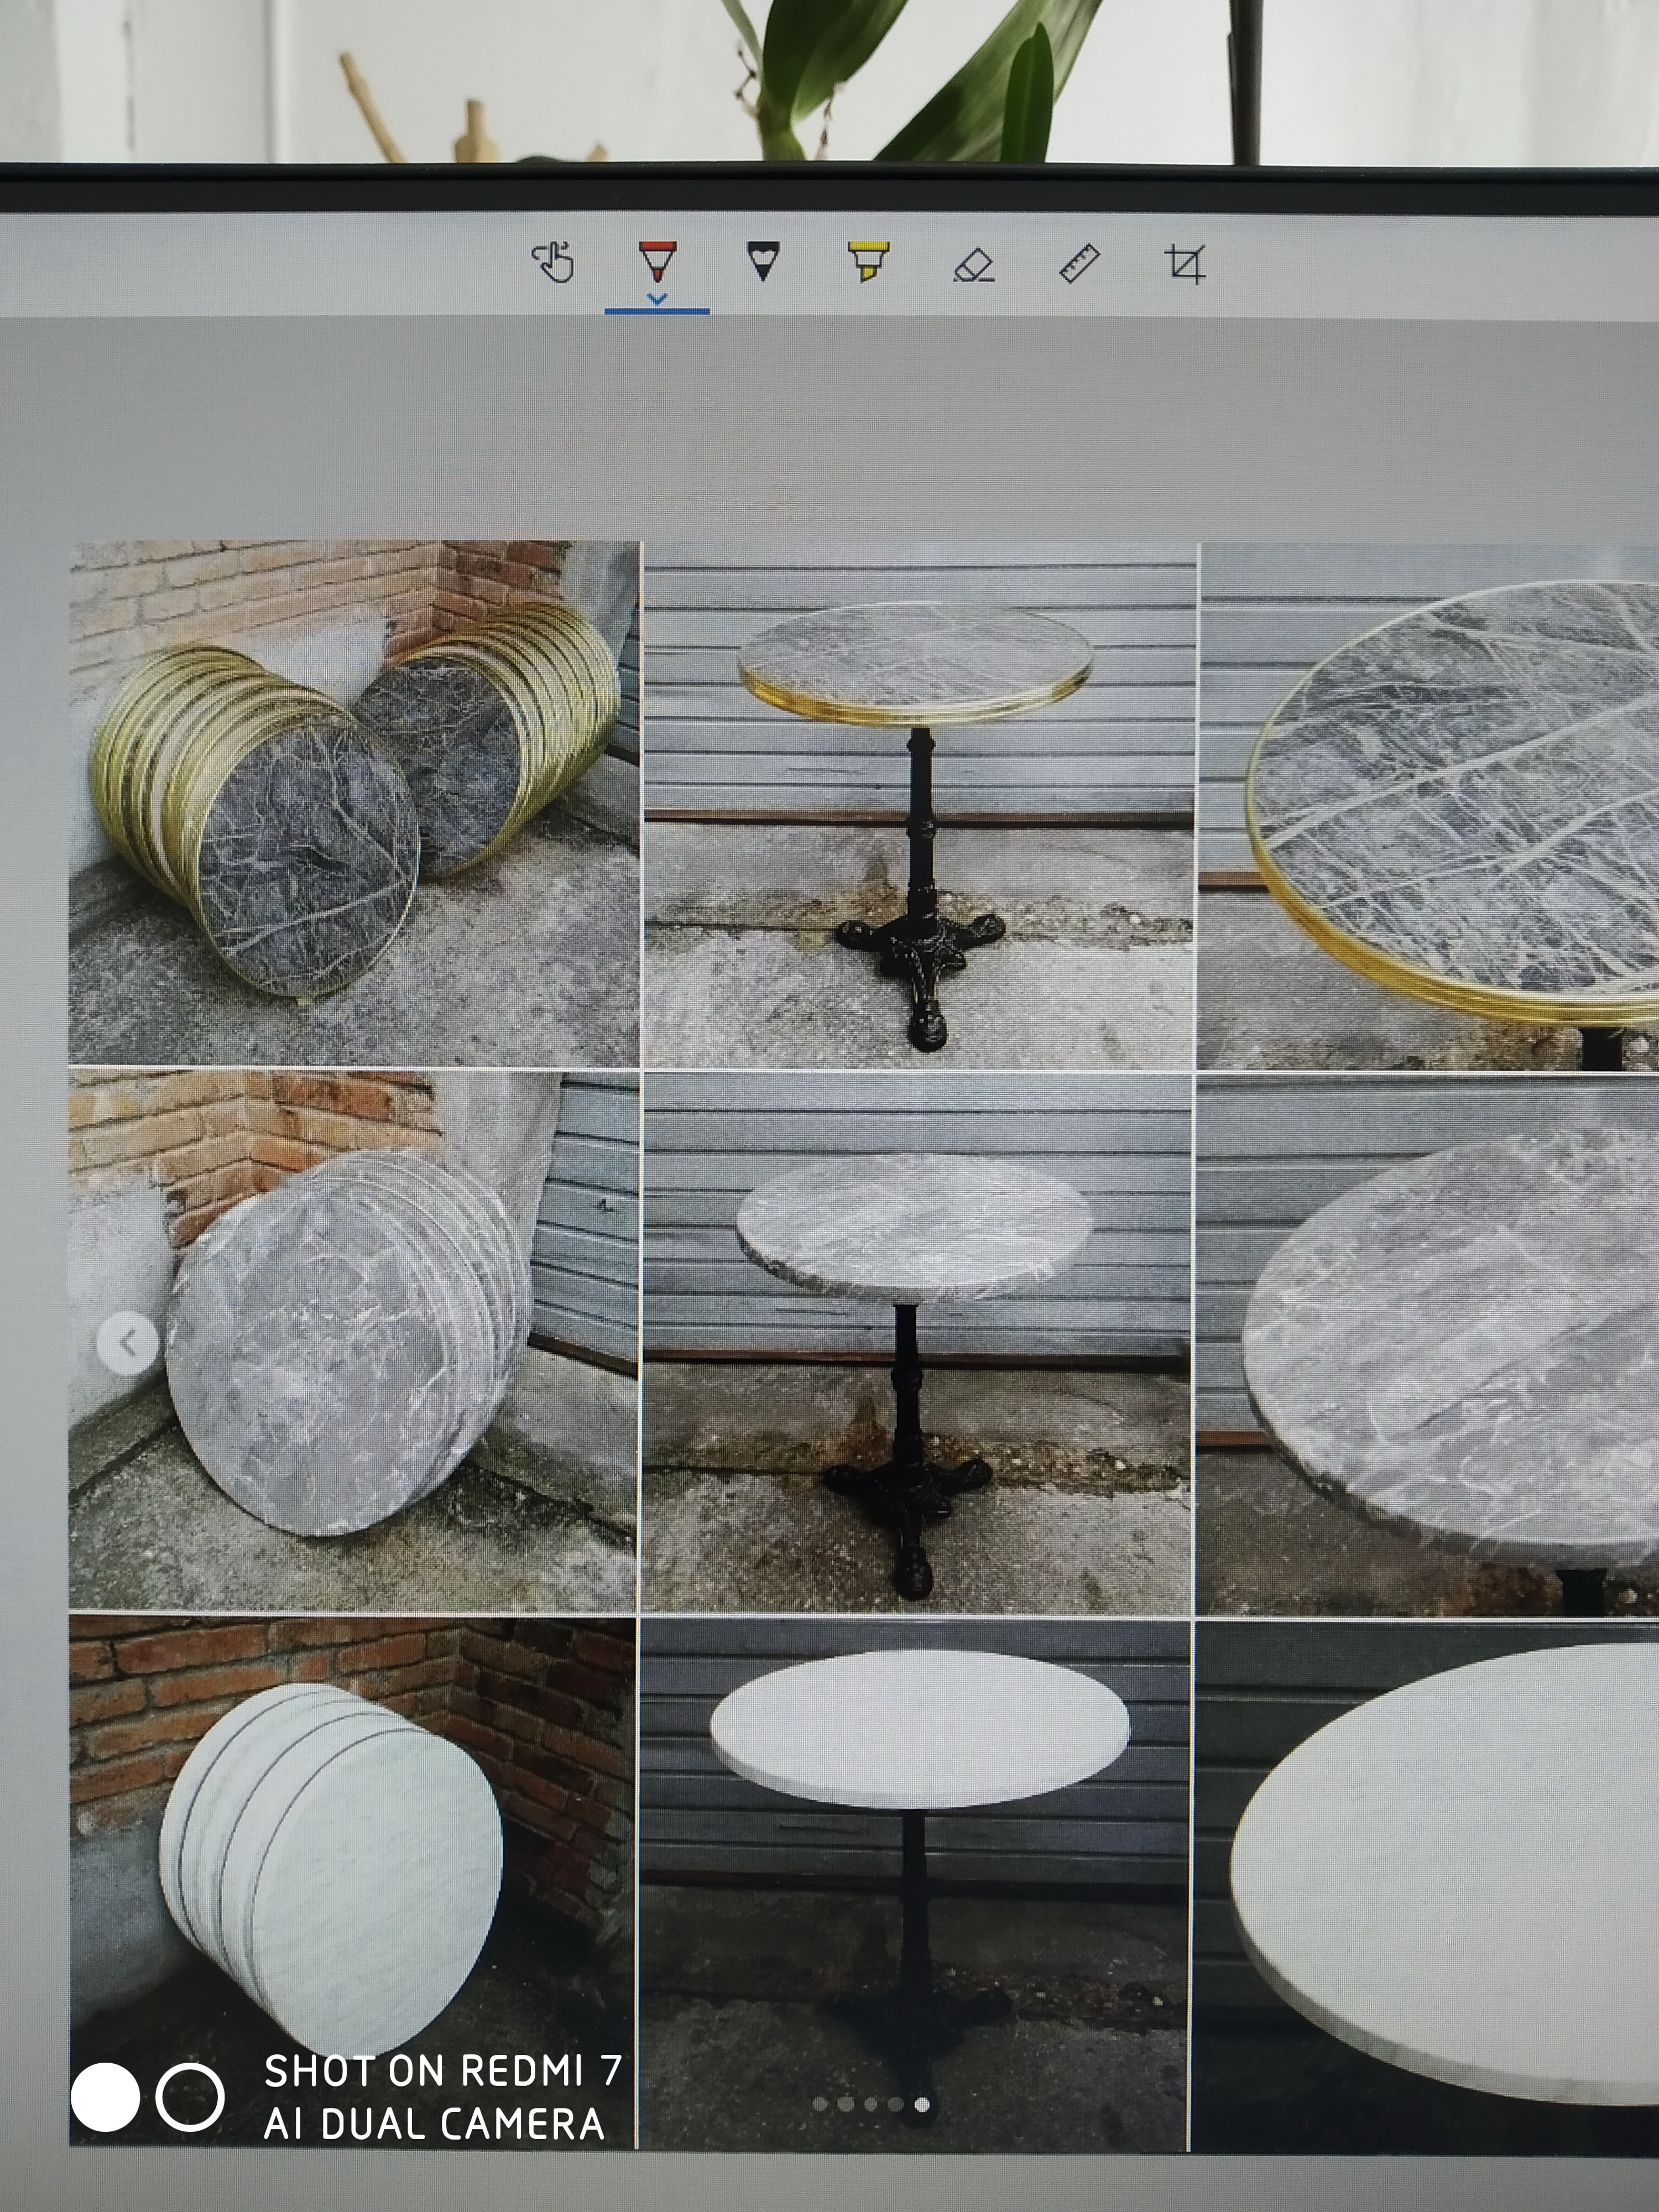Activate the Crop tool
Image resolution: width=1659 pixels, height=2212 pixels.
coord(1185,265)
